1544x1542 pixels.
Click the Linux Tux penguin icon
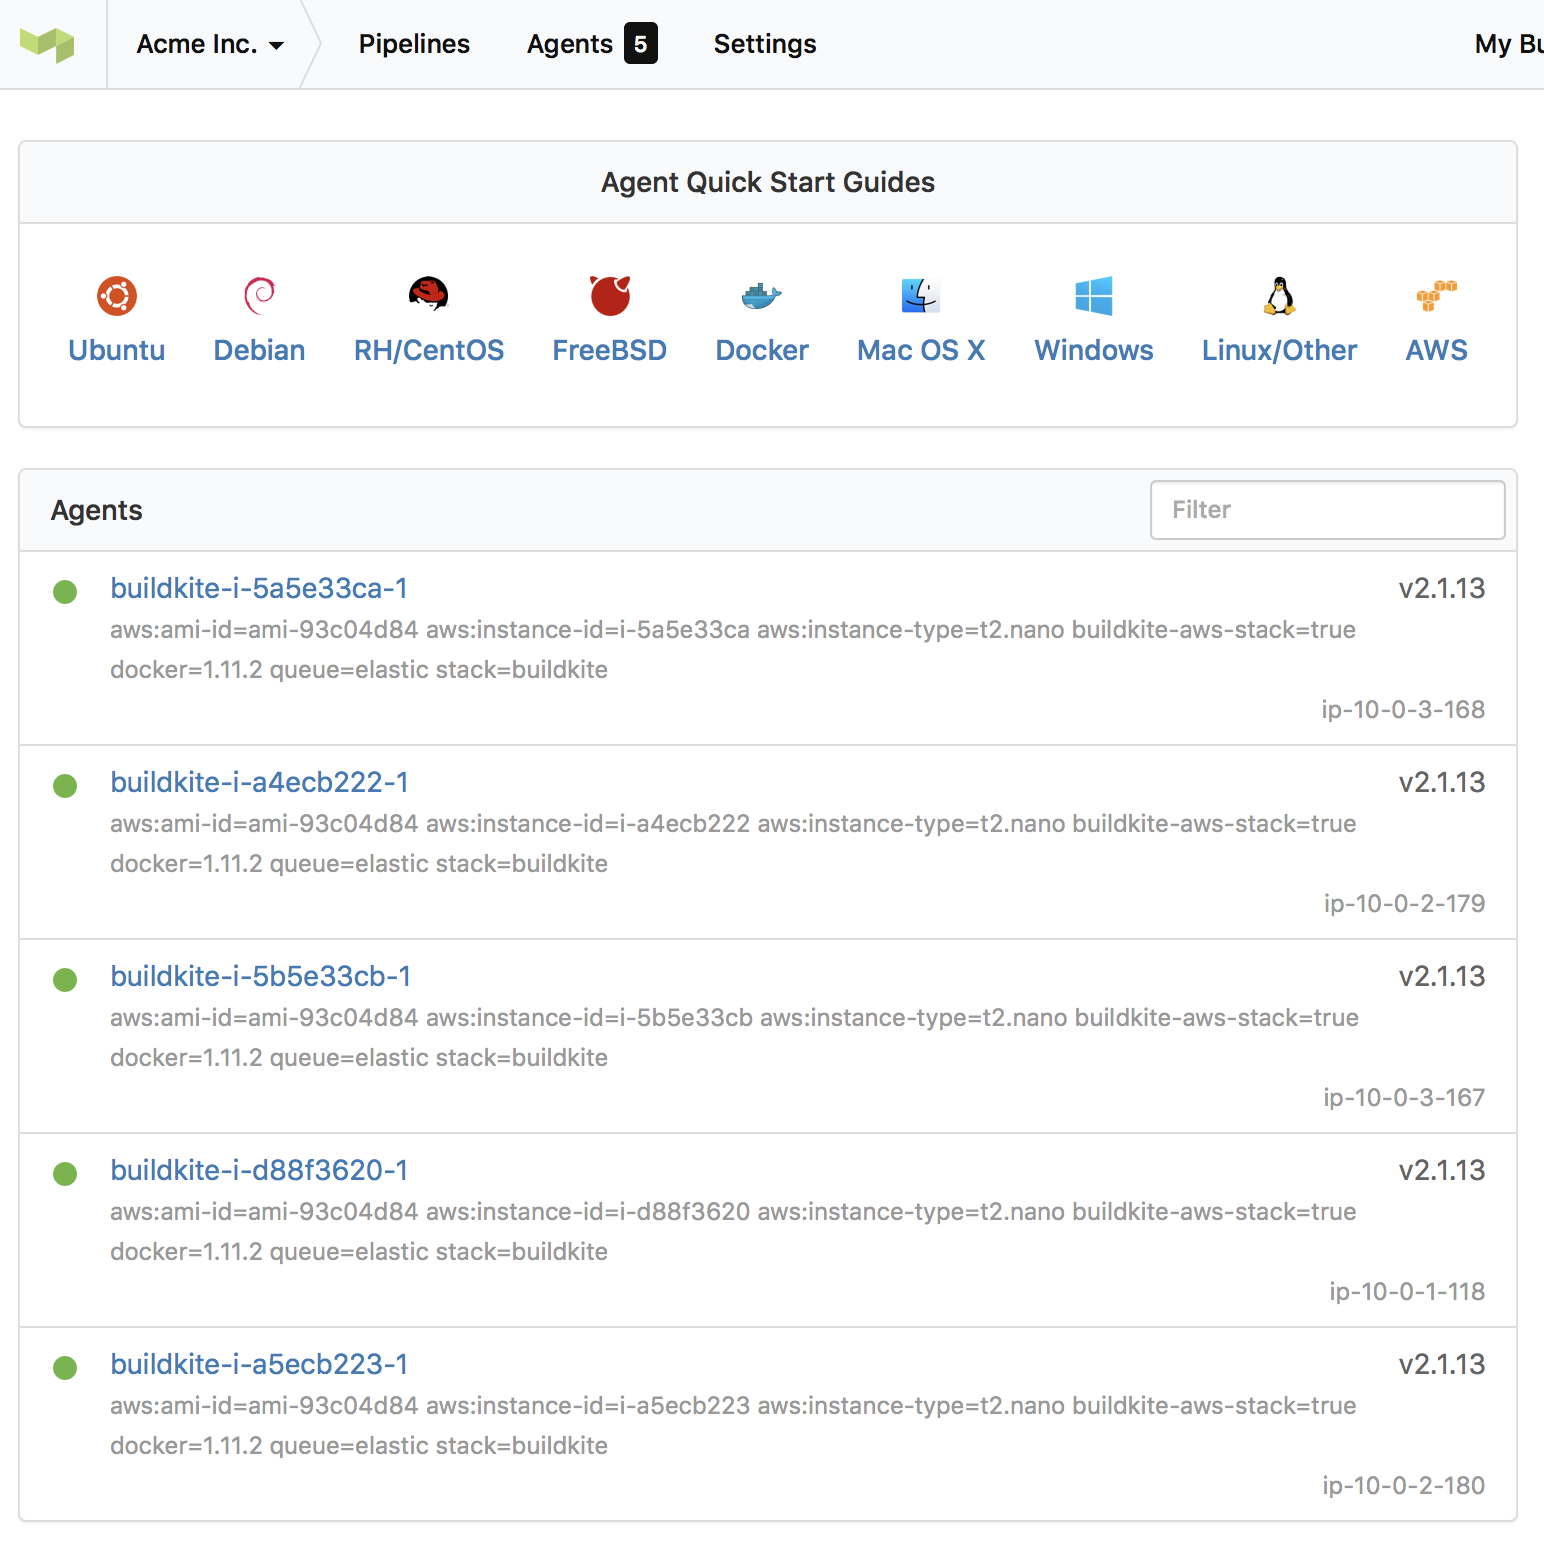point(1280,296)
